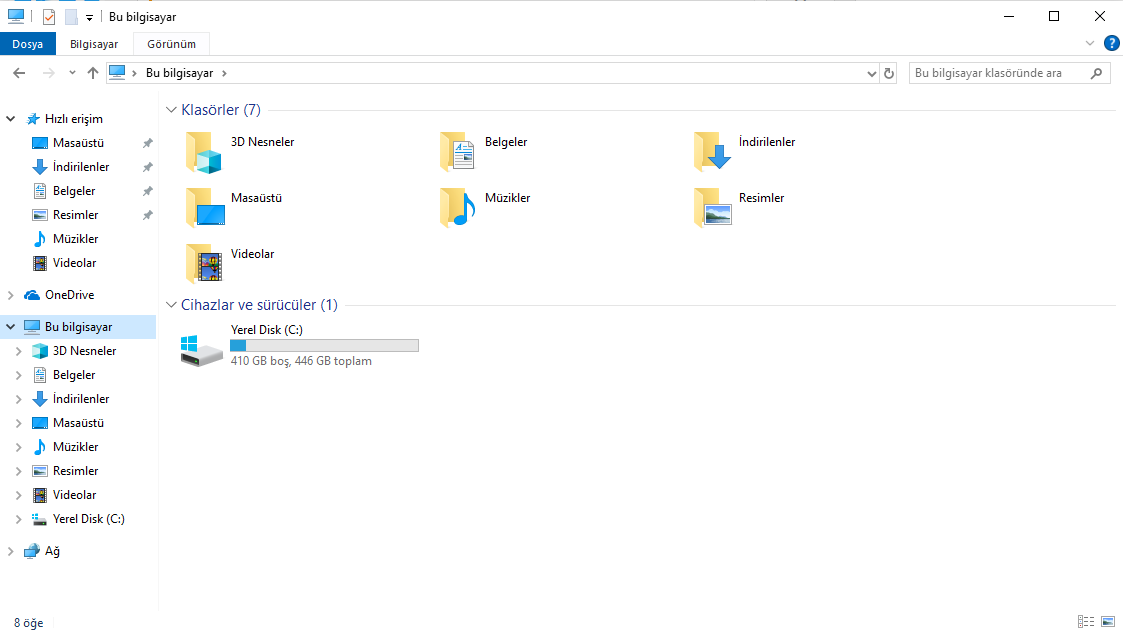The image size is (1123, 633).
Task: Select Videolar under Bu bilgisayar tree
Action: (x=74, y=495)
